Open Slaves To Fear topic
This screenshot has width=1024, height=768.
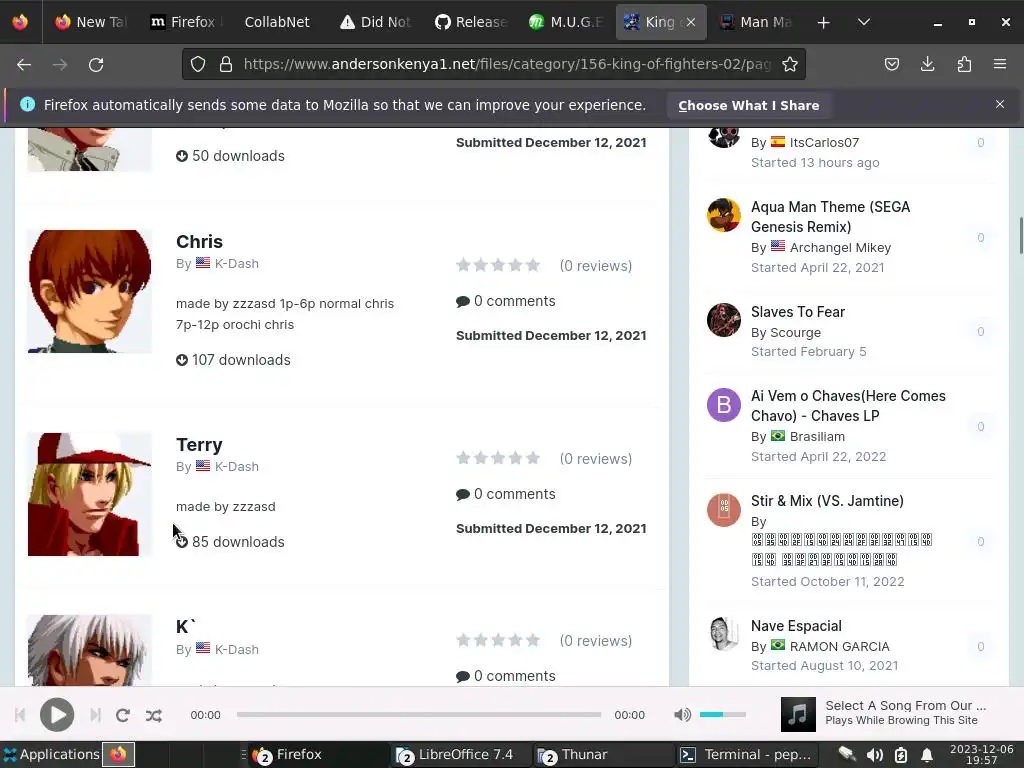pos(798,312)
